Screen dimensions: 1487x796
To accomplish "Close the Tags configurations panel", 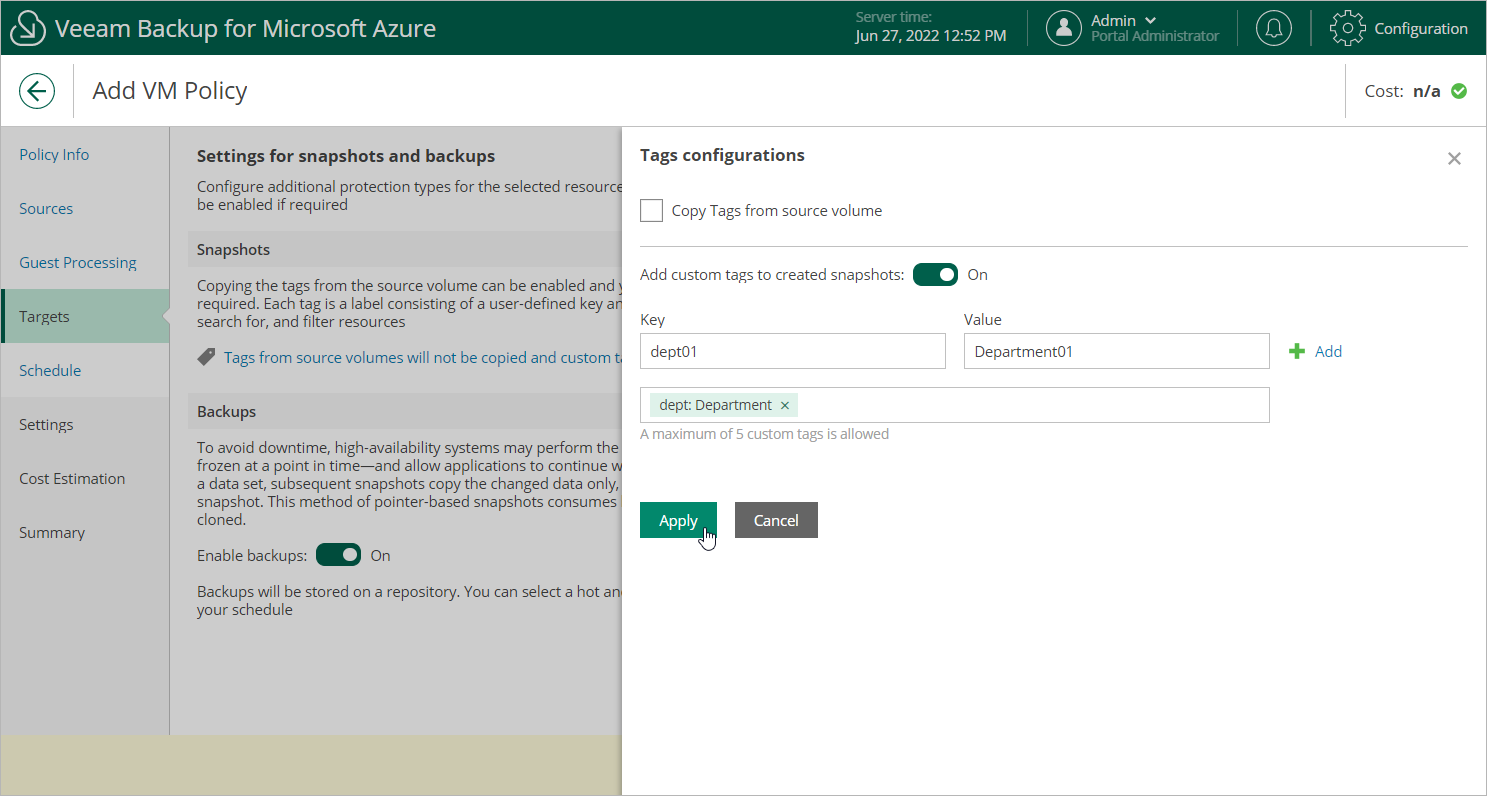I will (x=1454, y=158).
